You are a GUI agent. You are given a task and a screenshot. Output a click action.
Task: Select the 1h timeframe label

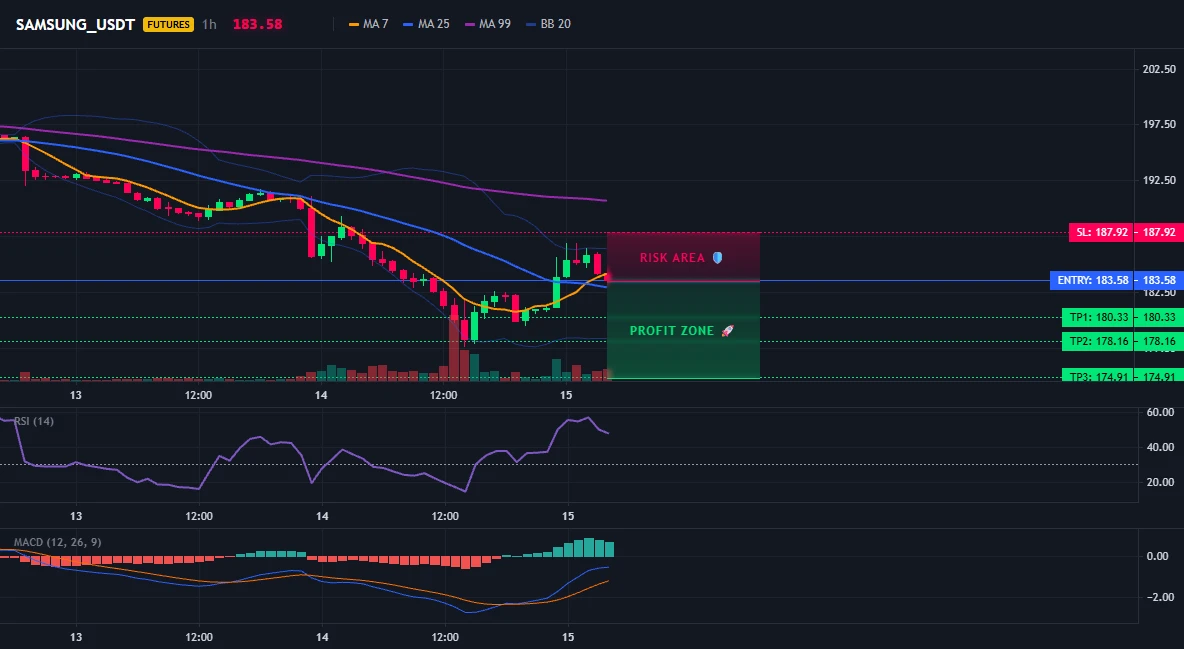click(x=209, y=24)
